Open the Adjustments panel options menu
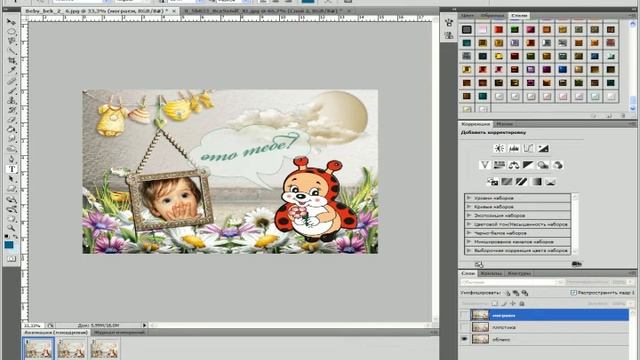This screenshot has width=640, height=360. point(633,124)
